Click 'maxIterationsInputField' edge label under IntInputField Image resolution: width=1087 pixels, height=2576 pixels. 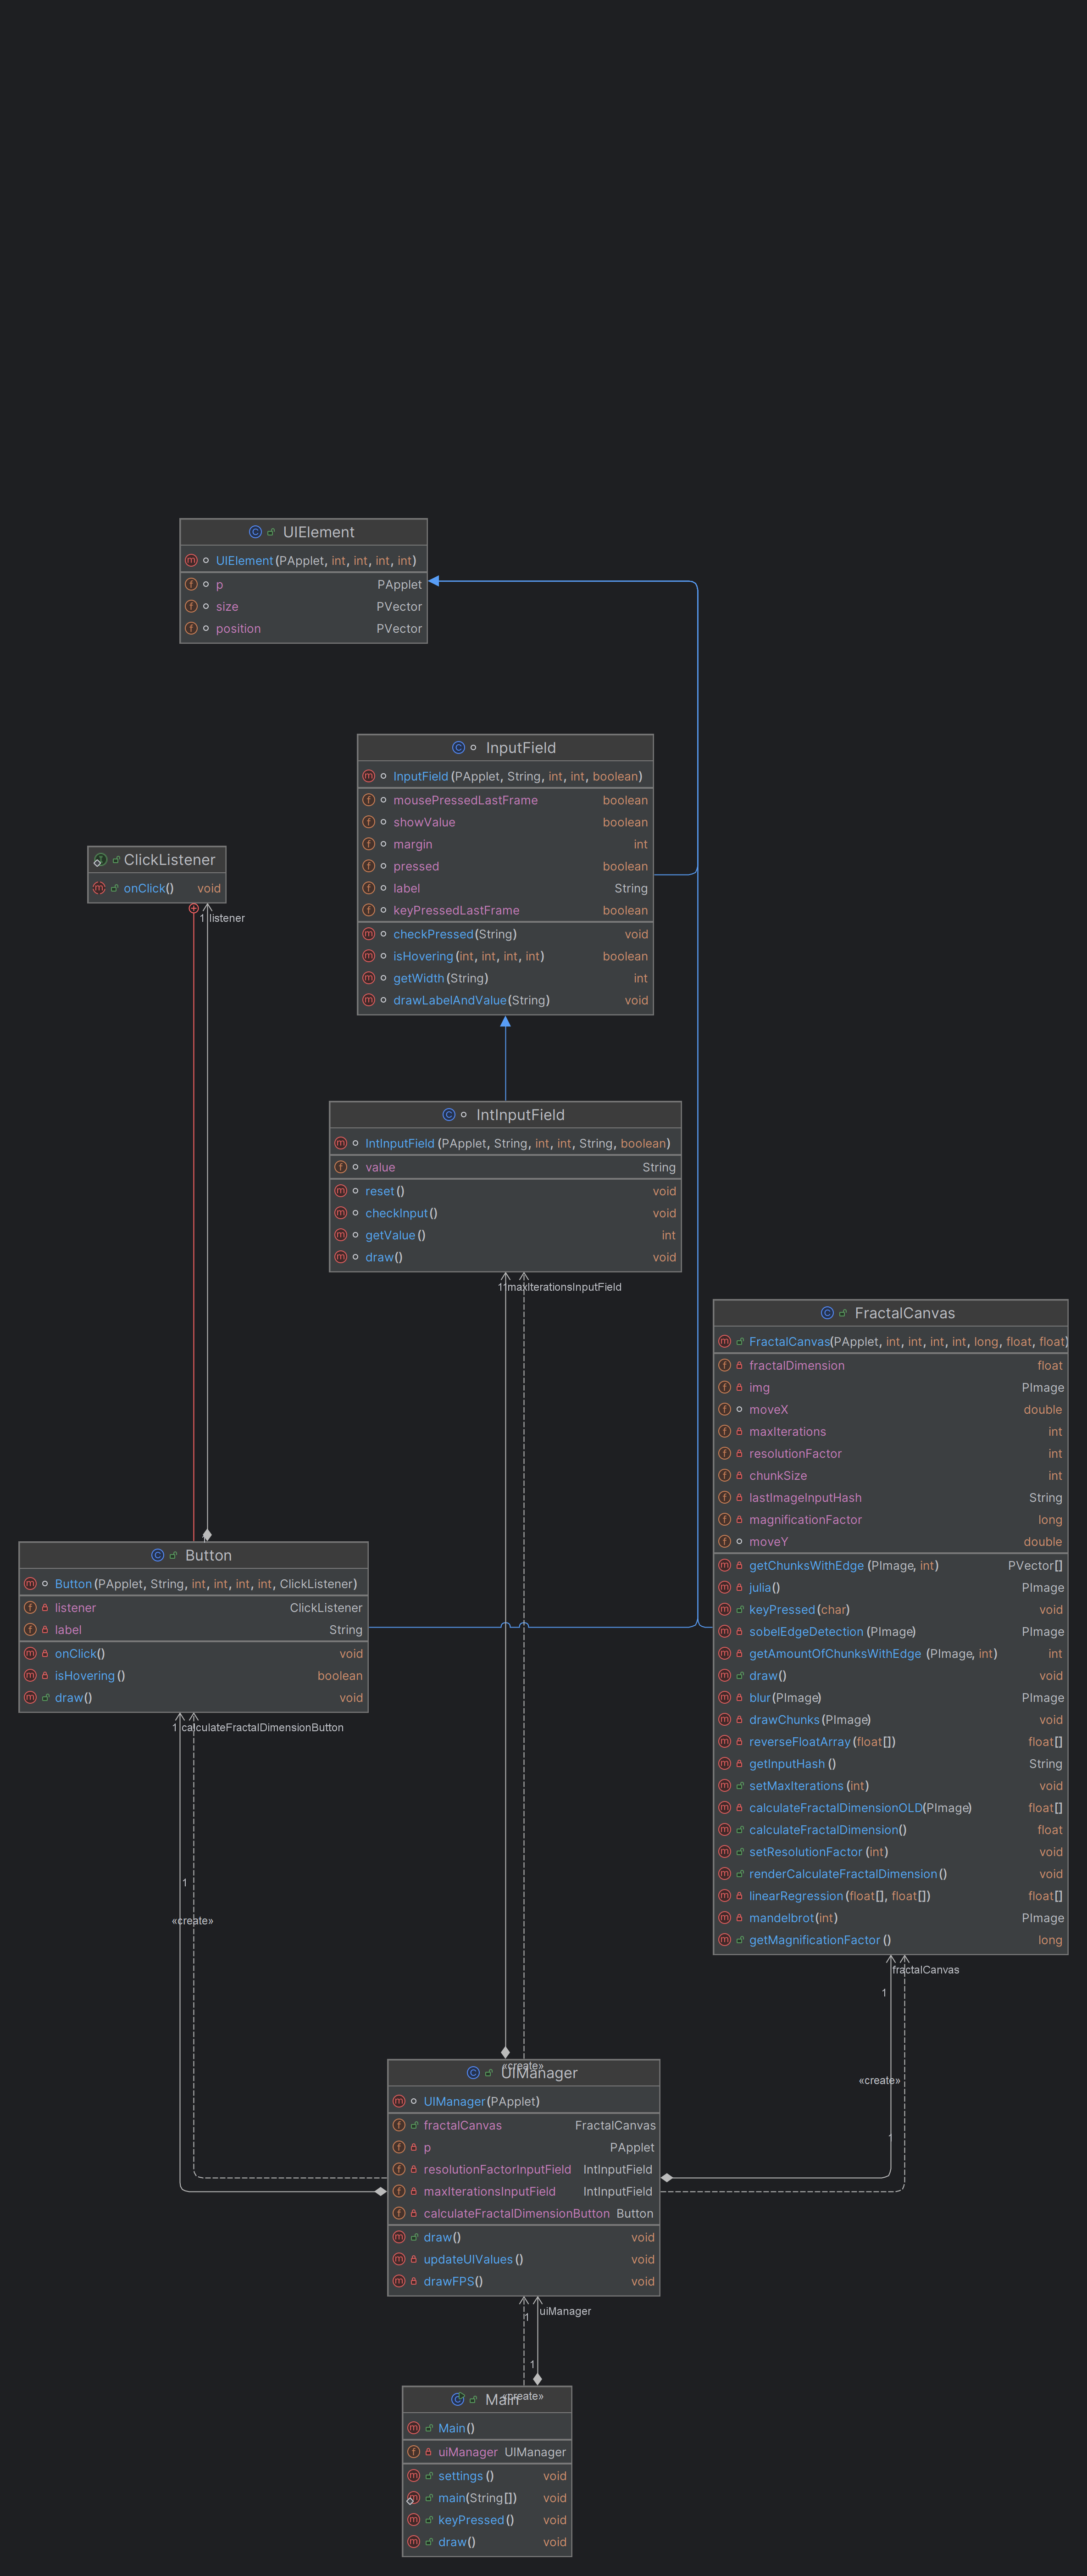coord(564,1287)
